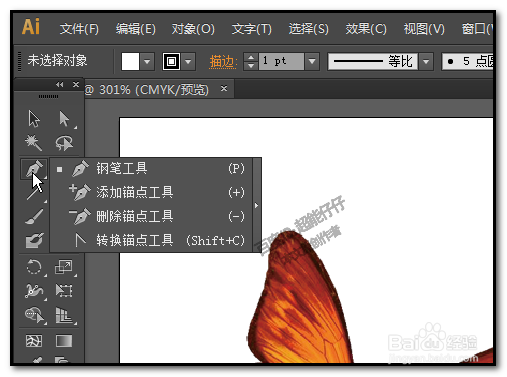This screenshot has height=377, width=507.
Task: Open the 等比 variable width profile dropdown
Action: [426, 61]
